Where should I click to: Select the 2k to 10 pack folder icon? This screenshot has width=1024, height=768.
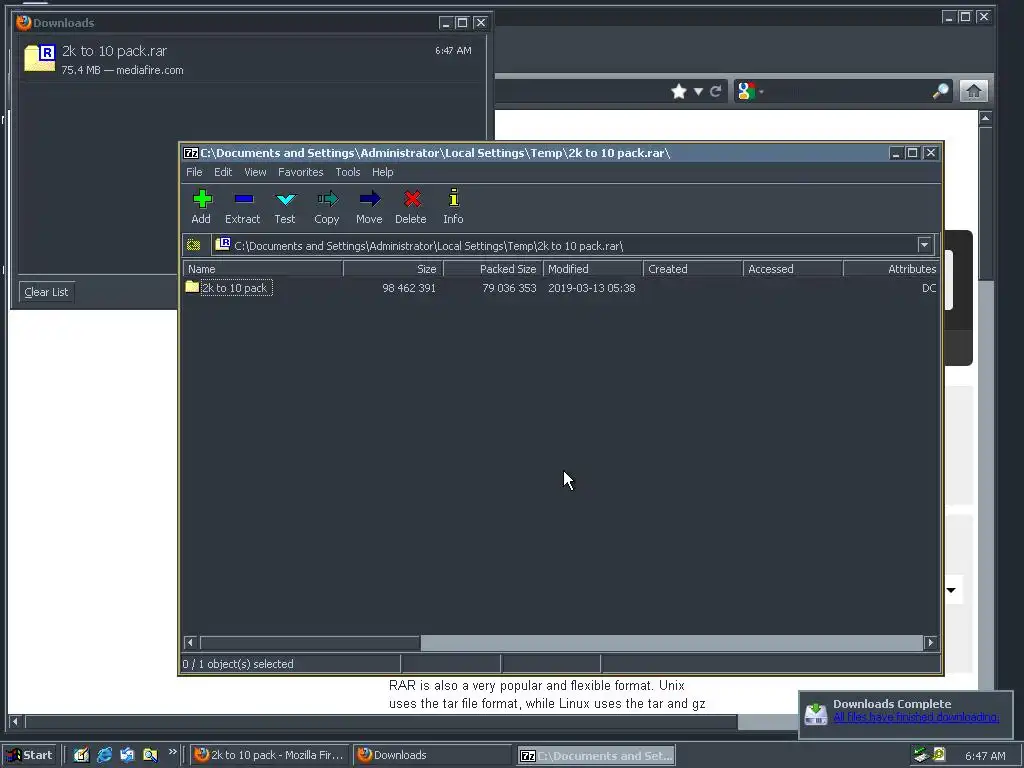191,287
